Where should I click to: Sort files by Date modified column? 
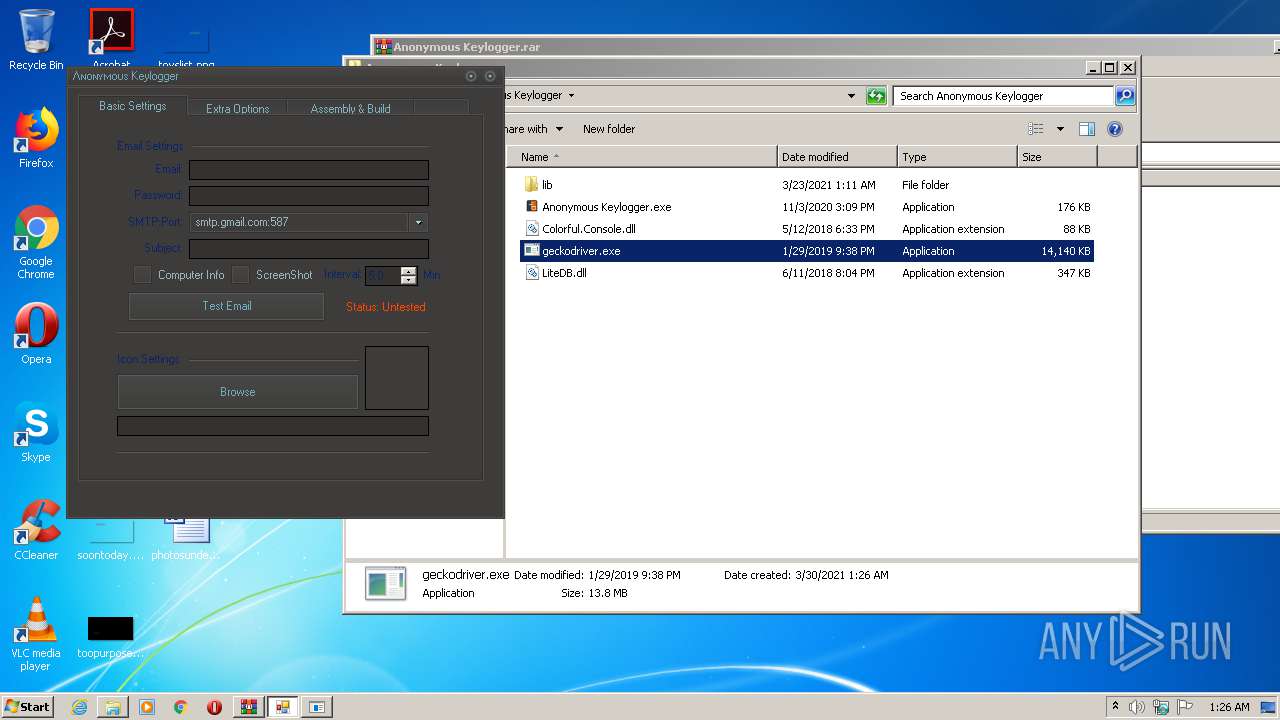(x=837, y=157)
